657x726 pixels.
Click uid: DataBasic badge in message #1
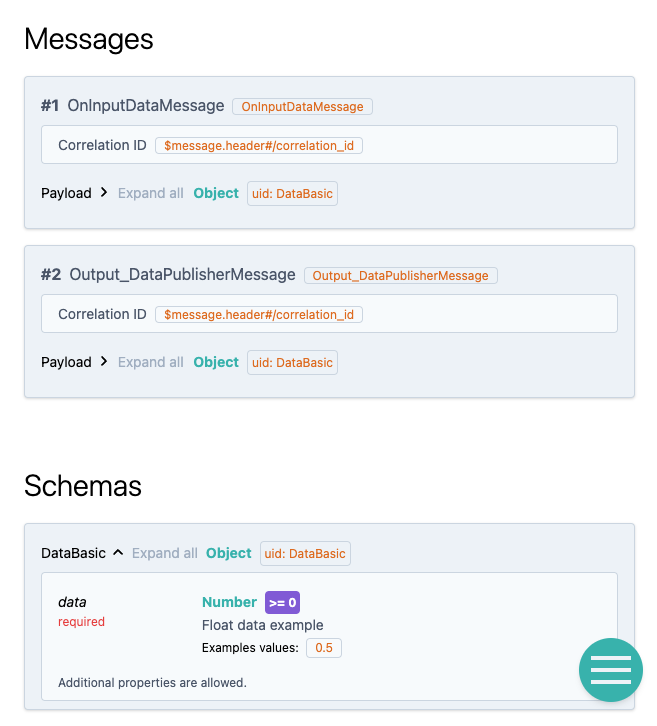[292, 194]
